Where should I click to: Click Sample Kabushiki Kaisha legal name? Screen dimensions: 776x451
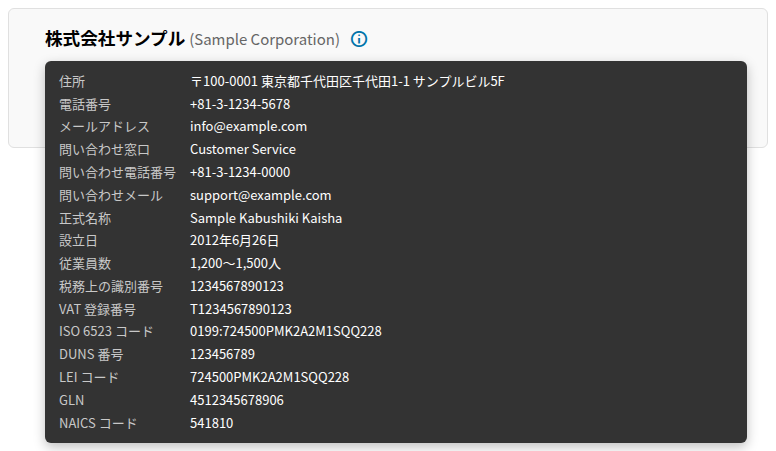tap(266, 218)
